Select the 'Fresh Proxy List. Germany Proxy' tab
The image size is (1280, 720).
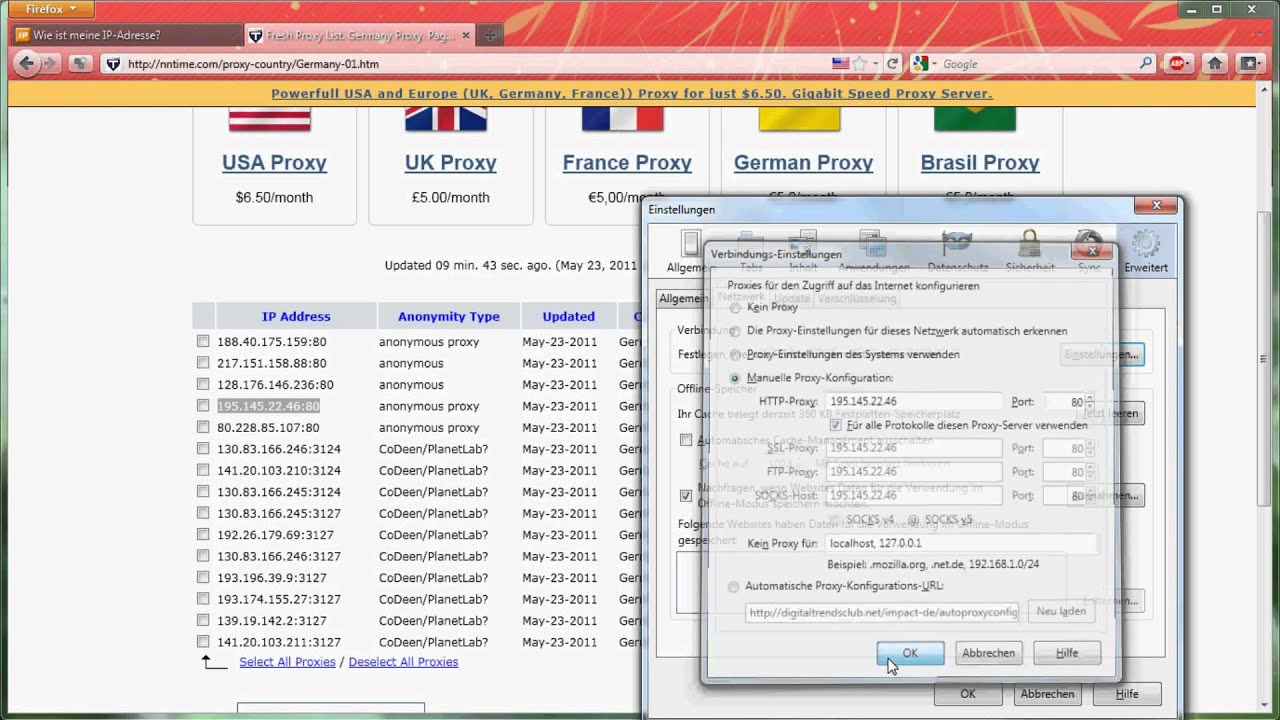360,35
